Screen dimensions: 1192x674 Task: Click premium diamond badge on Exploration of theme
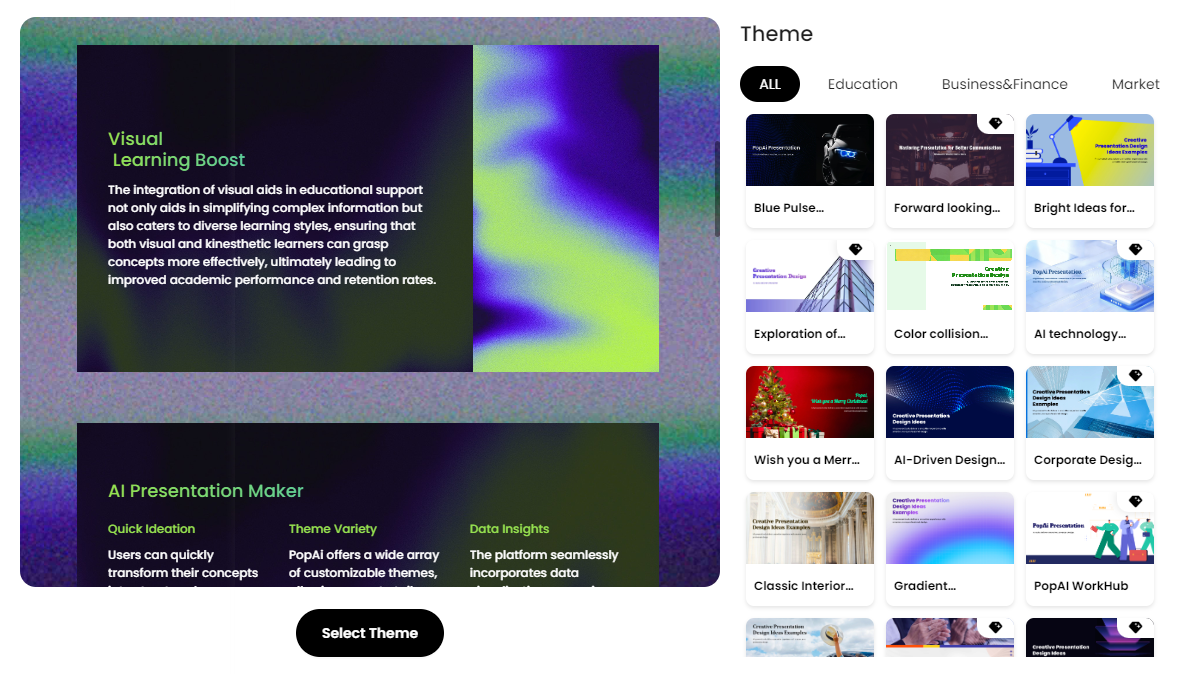tap(855, 249)
